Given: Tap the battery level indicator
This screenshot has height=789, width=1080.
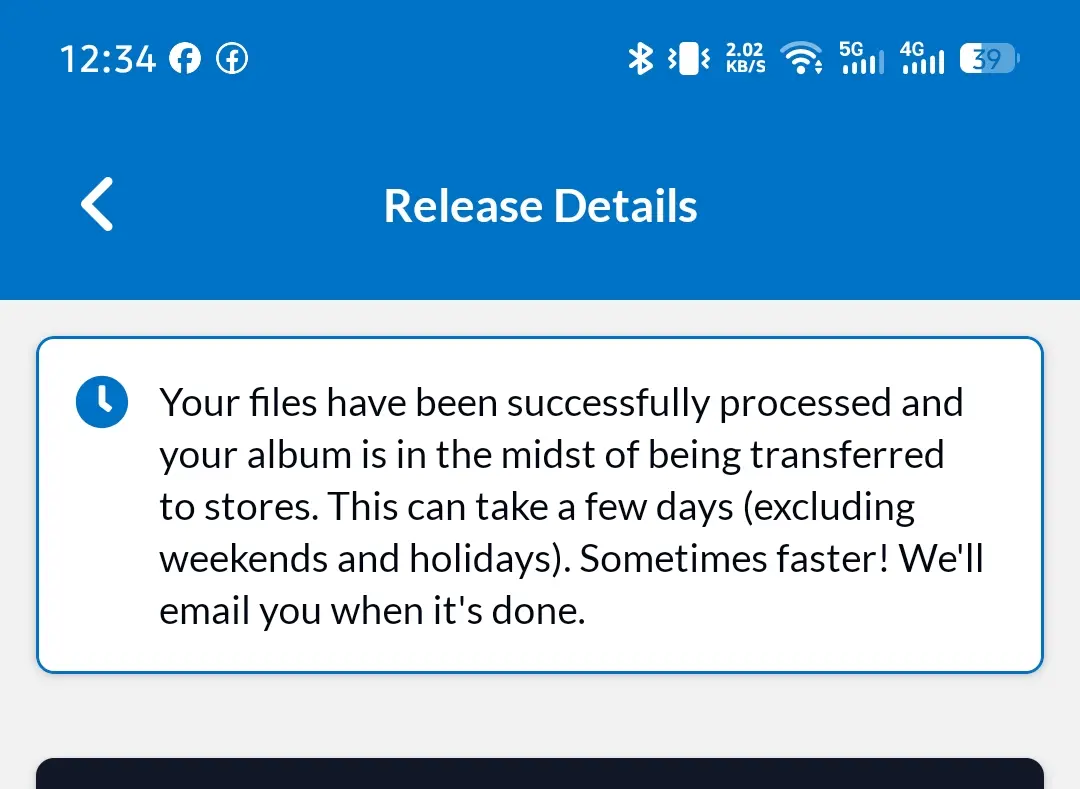Looking at the screenshot, I should (x=990, y=59).
